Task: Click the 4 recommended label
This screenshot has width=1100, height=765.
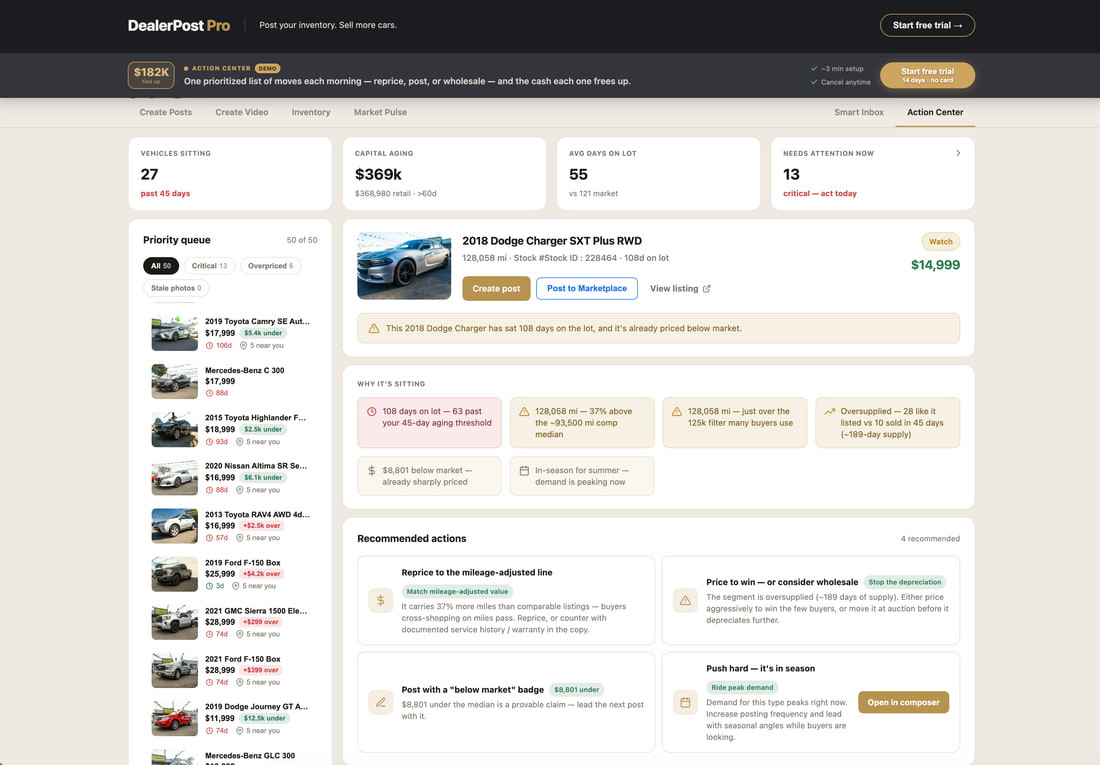Action: pyautogui.click(x=930, y=539)
